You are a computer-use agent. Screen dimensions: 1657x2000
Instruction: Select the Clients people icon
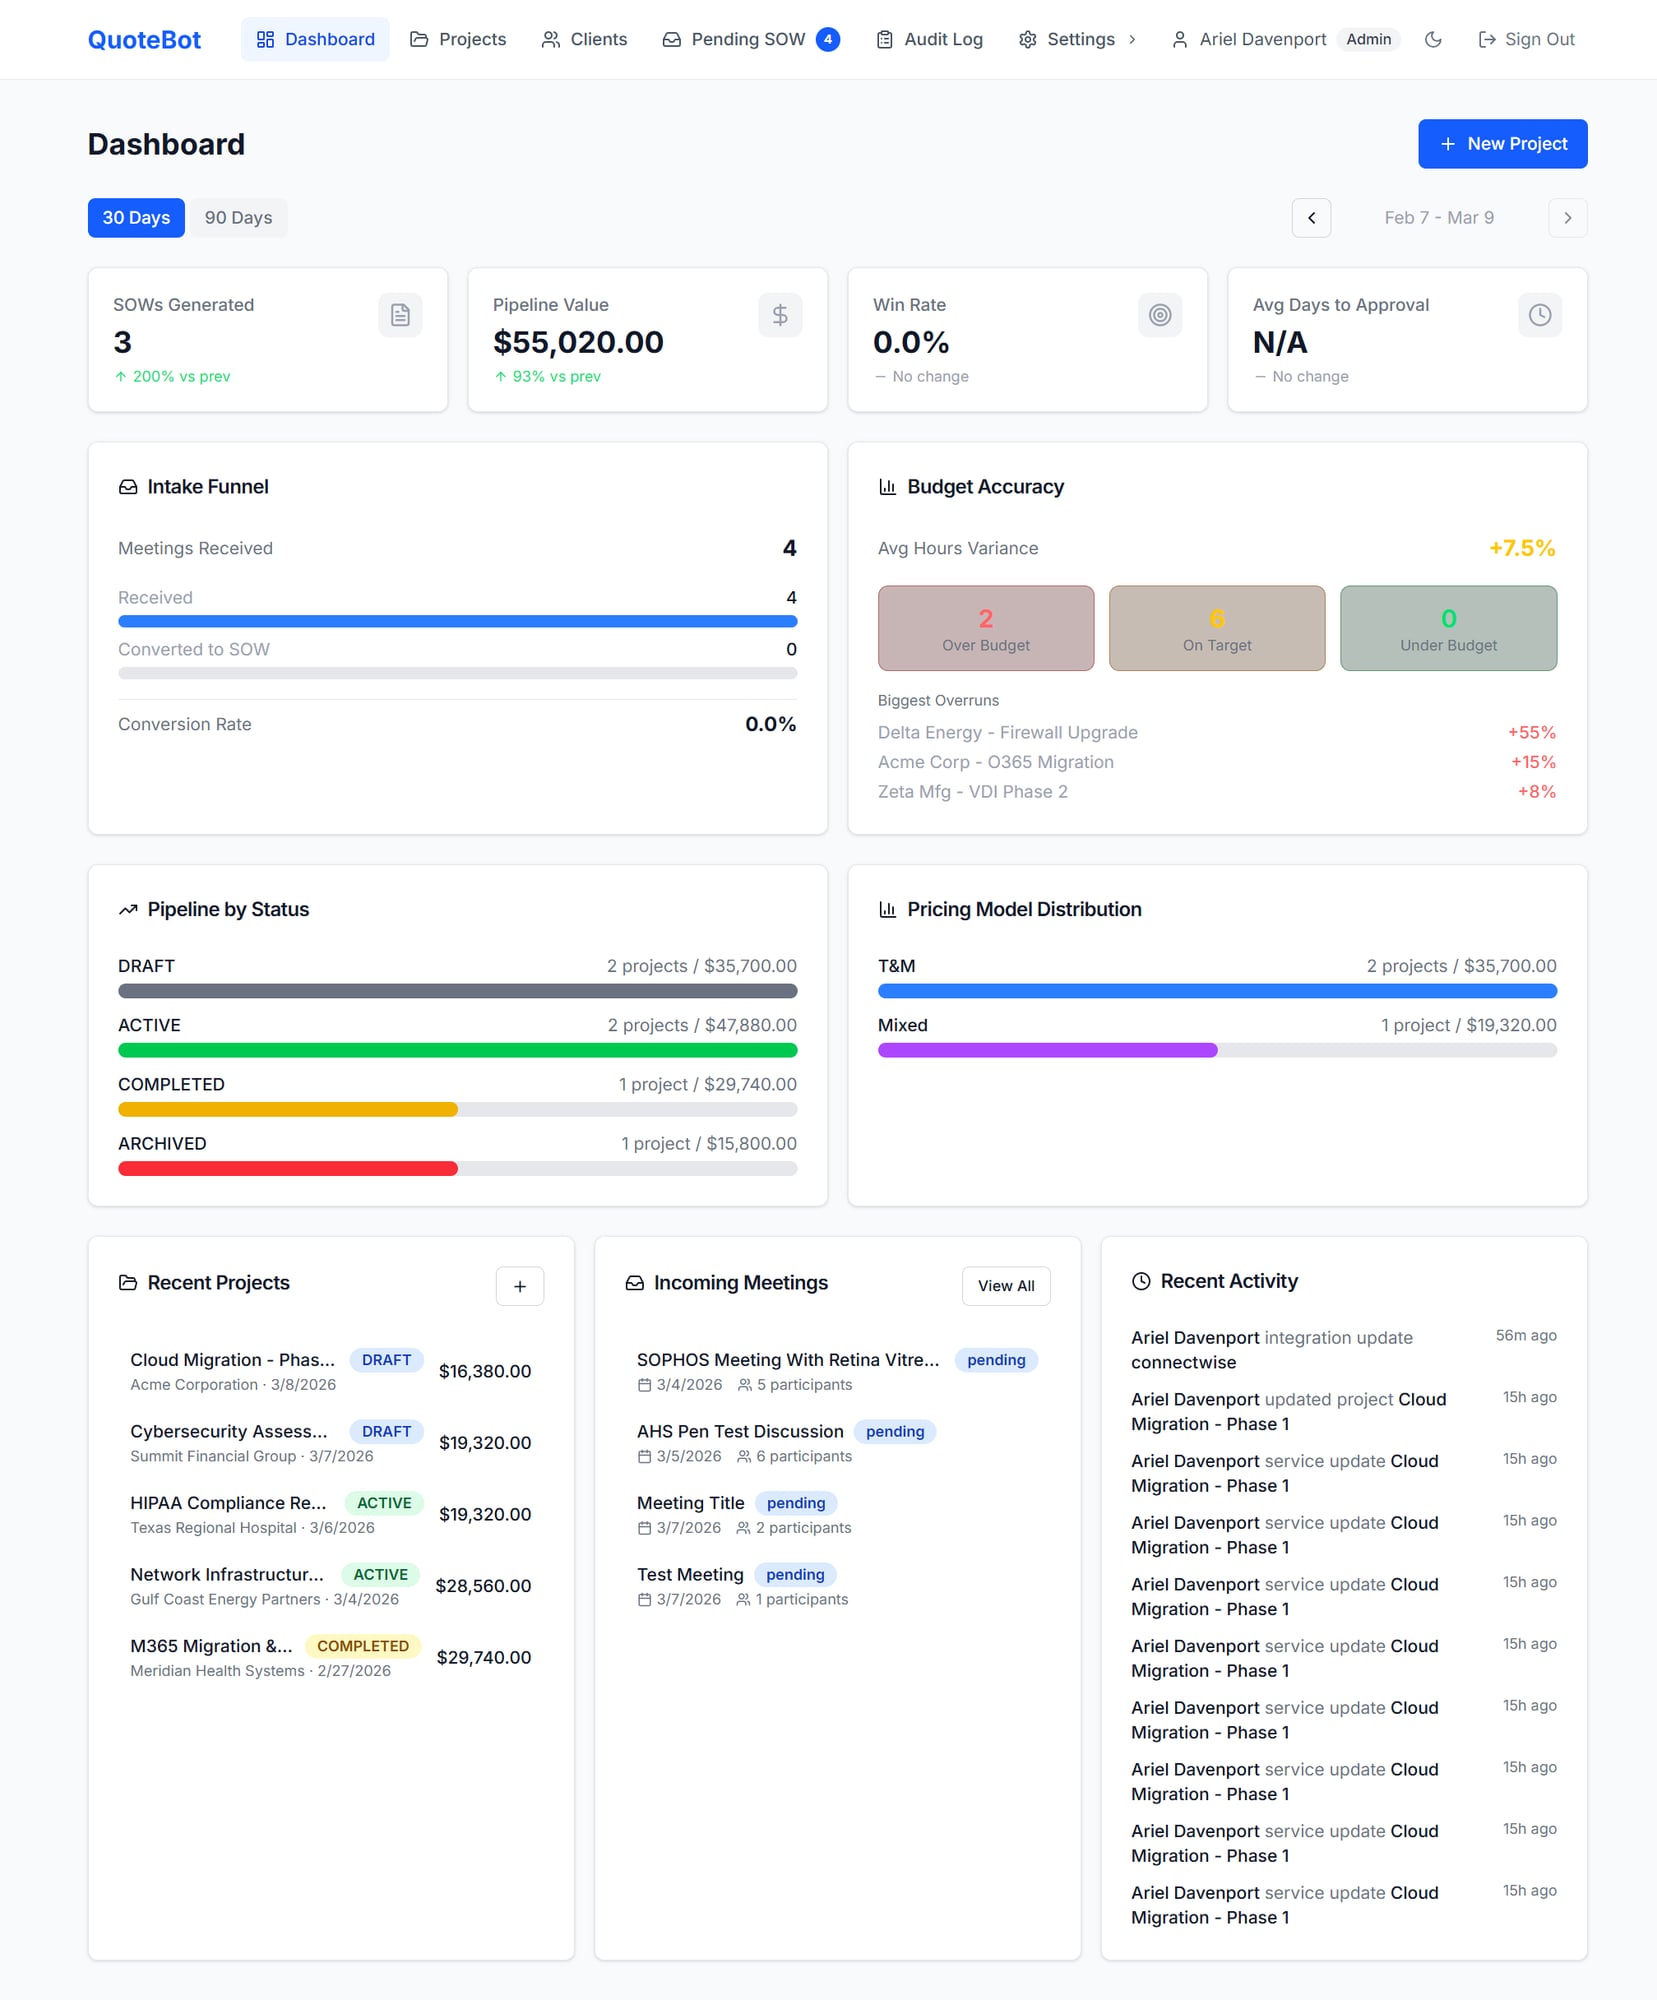click(x=550, y=39)
